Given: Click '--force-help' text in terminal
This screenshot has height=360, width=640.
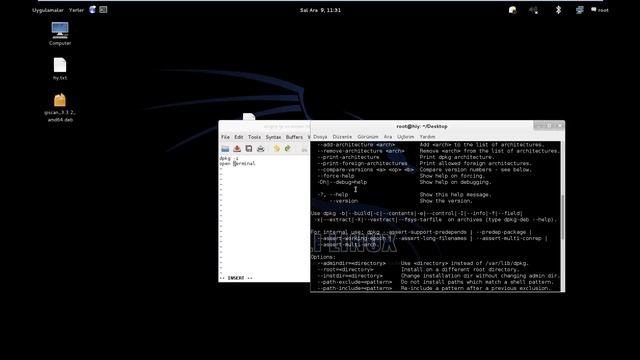Looking at the screenshot, I should 336,176.
